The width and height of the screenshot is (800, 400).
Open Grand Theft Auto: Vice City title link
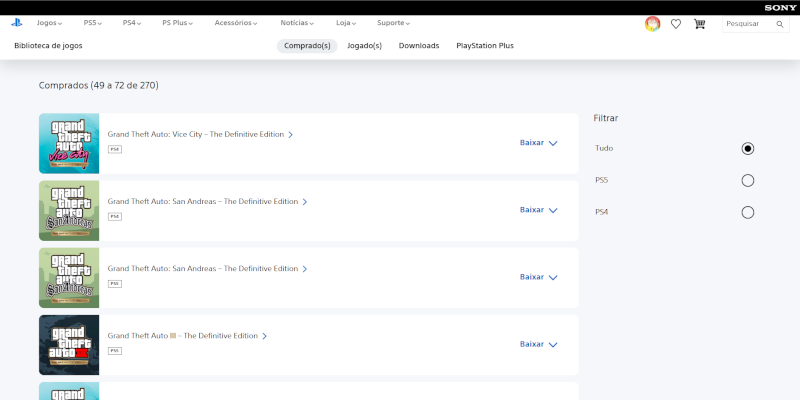click(x=195, y=135)
